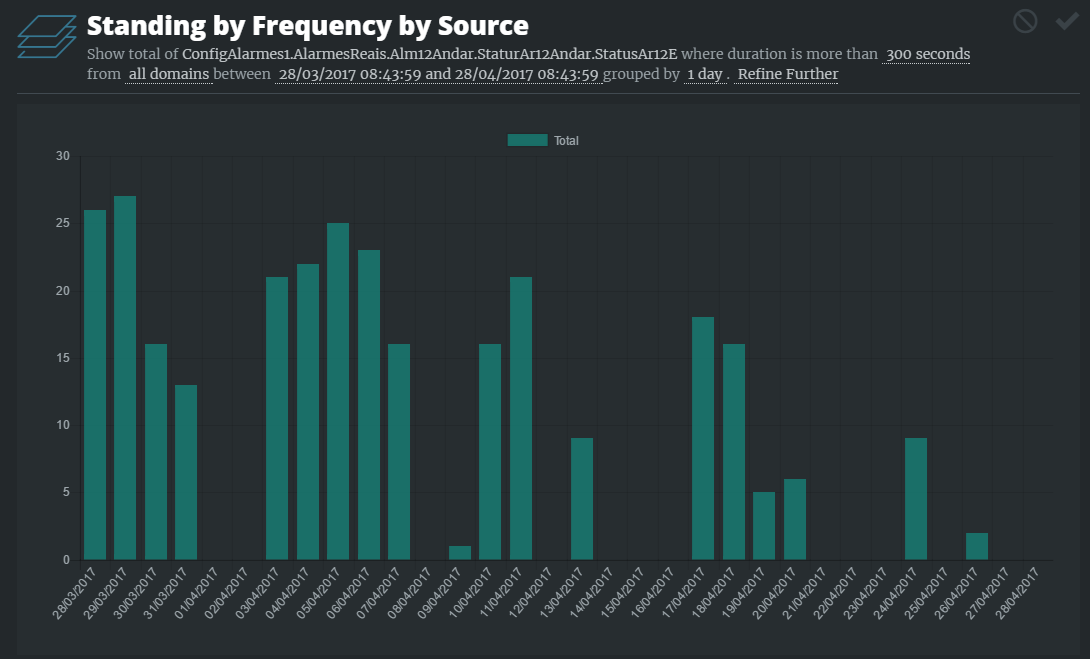Pick the 13/04/2017 bar

pos(582,499)
